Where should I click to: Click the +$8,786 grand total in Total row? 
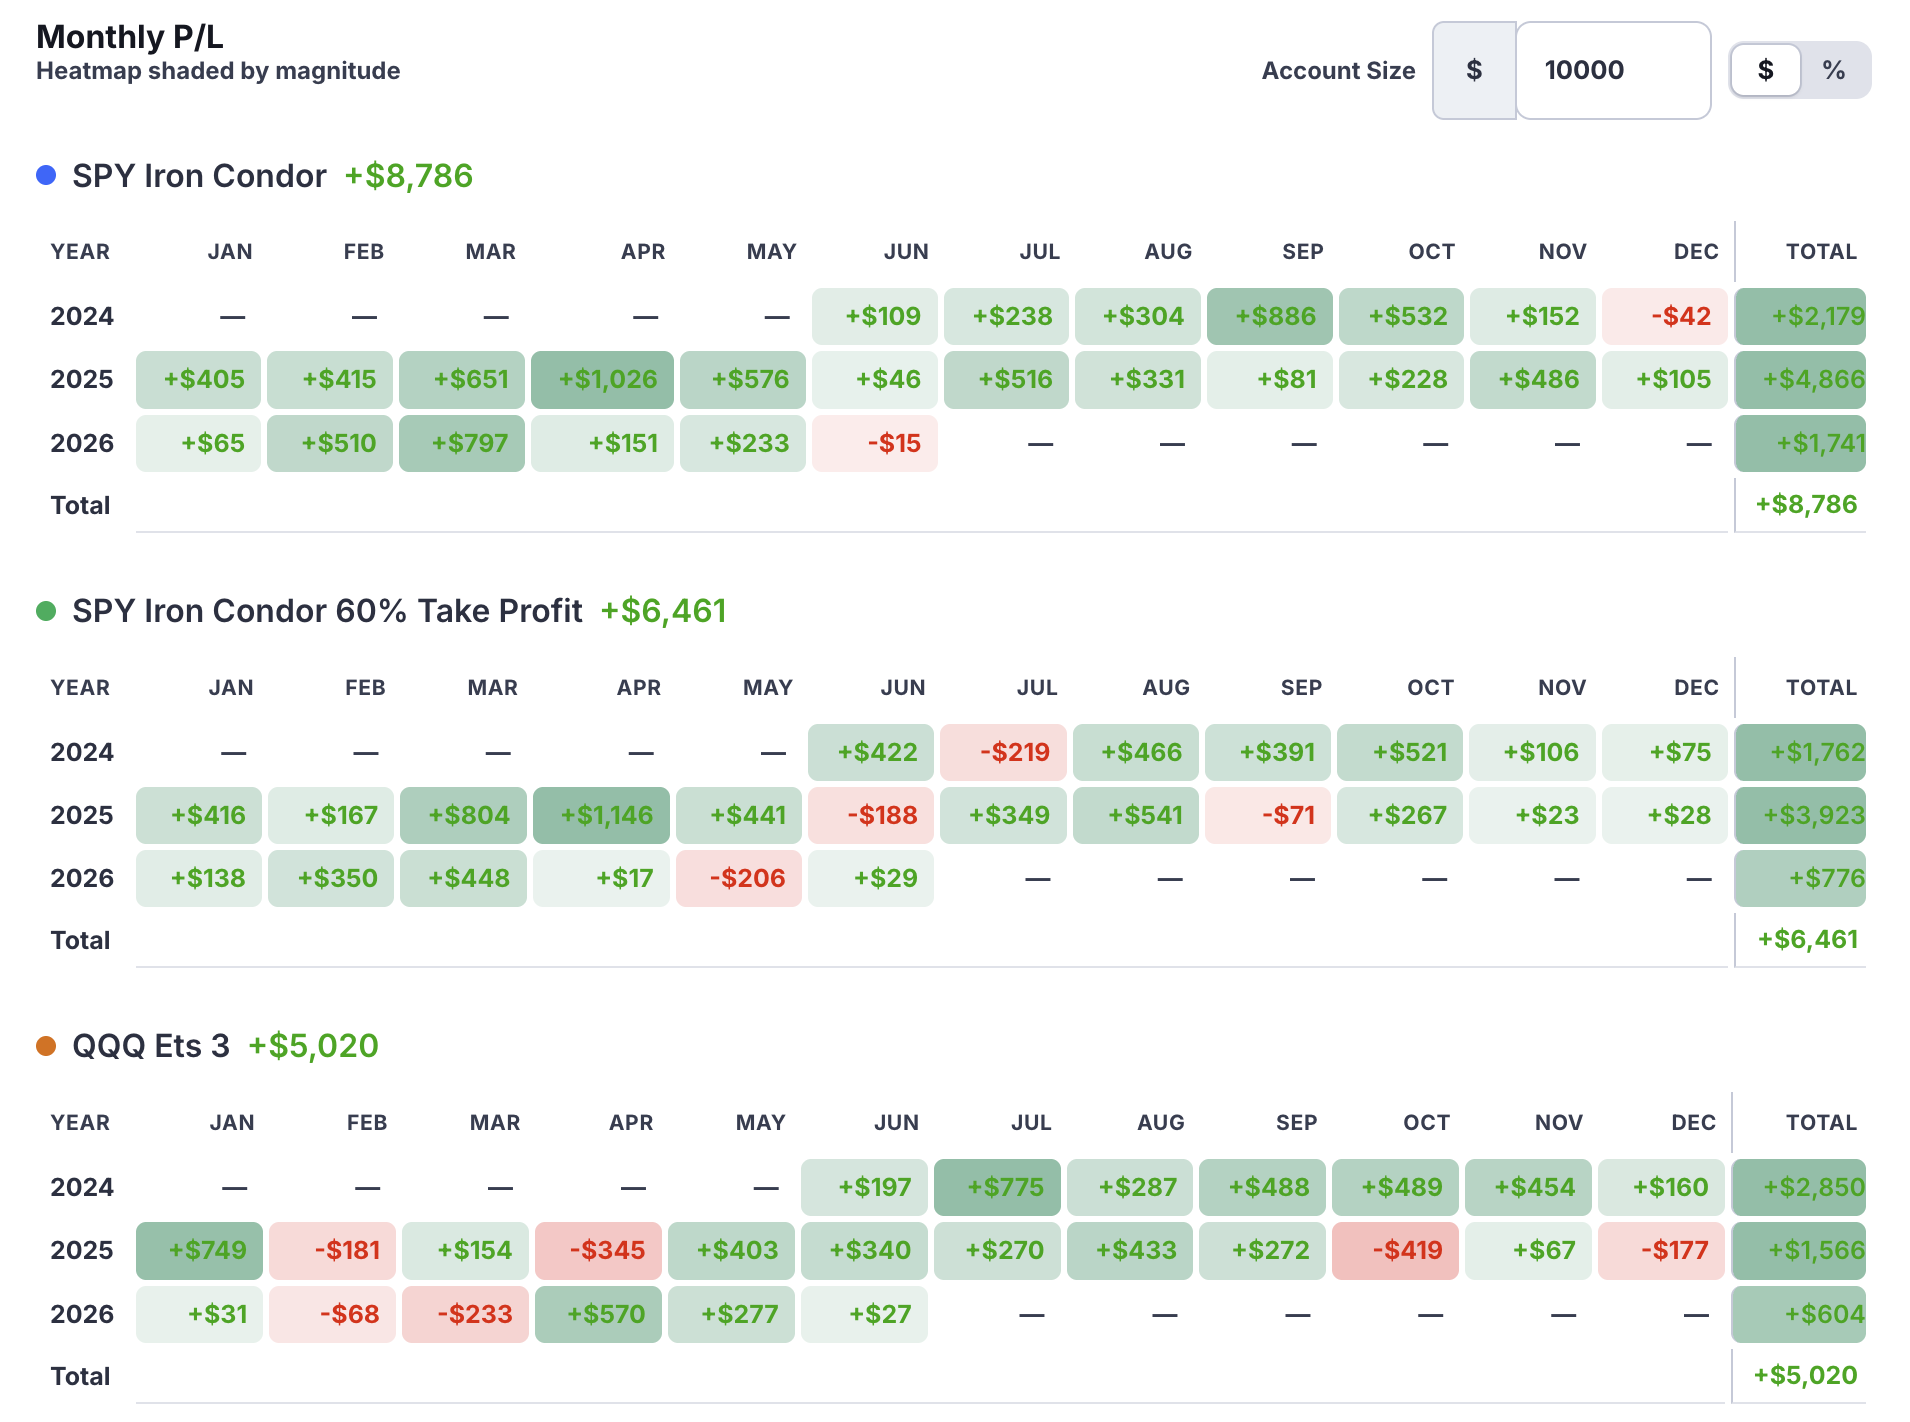[x=1806, y=504]
